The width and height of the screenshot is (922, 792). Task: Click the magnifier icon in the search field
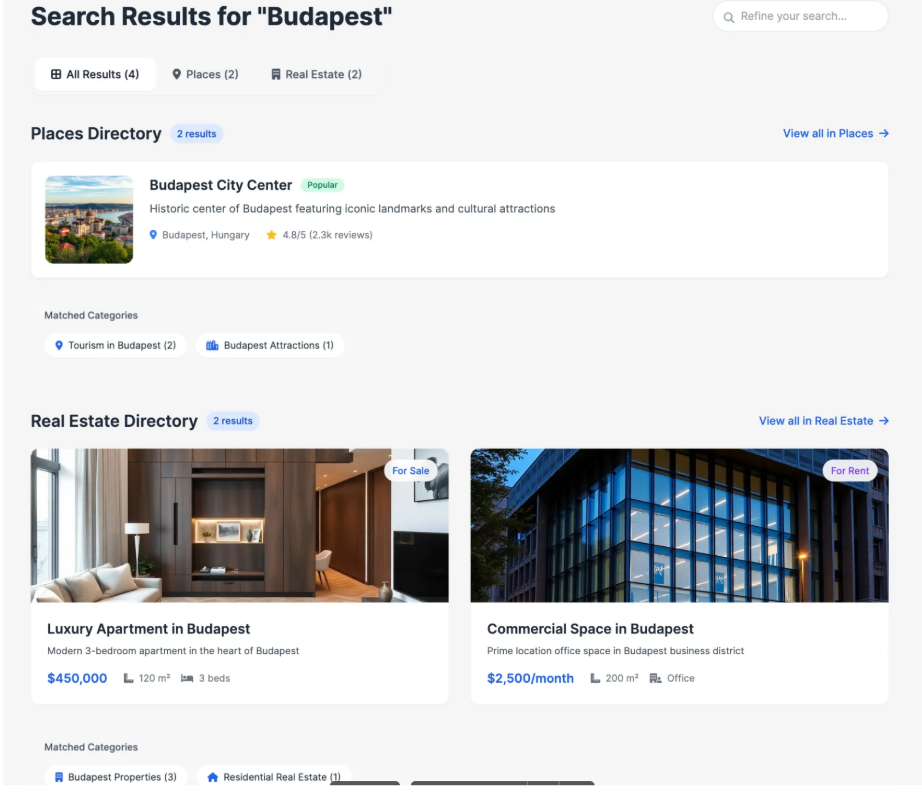pos(729,17)
